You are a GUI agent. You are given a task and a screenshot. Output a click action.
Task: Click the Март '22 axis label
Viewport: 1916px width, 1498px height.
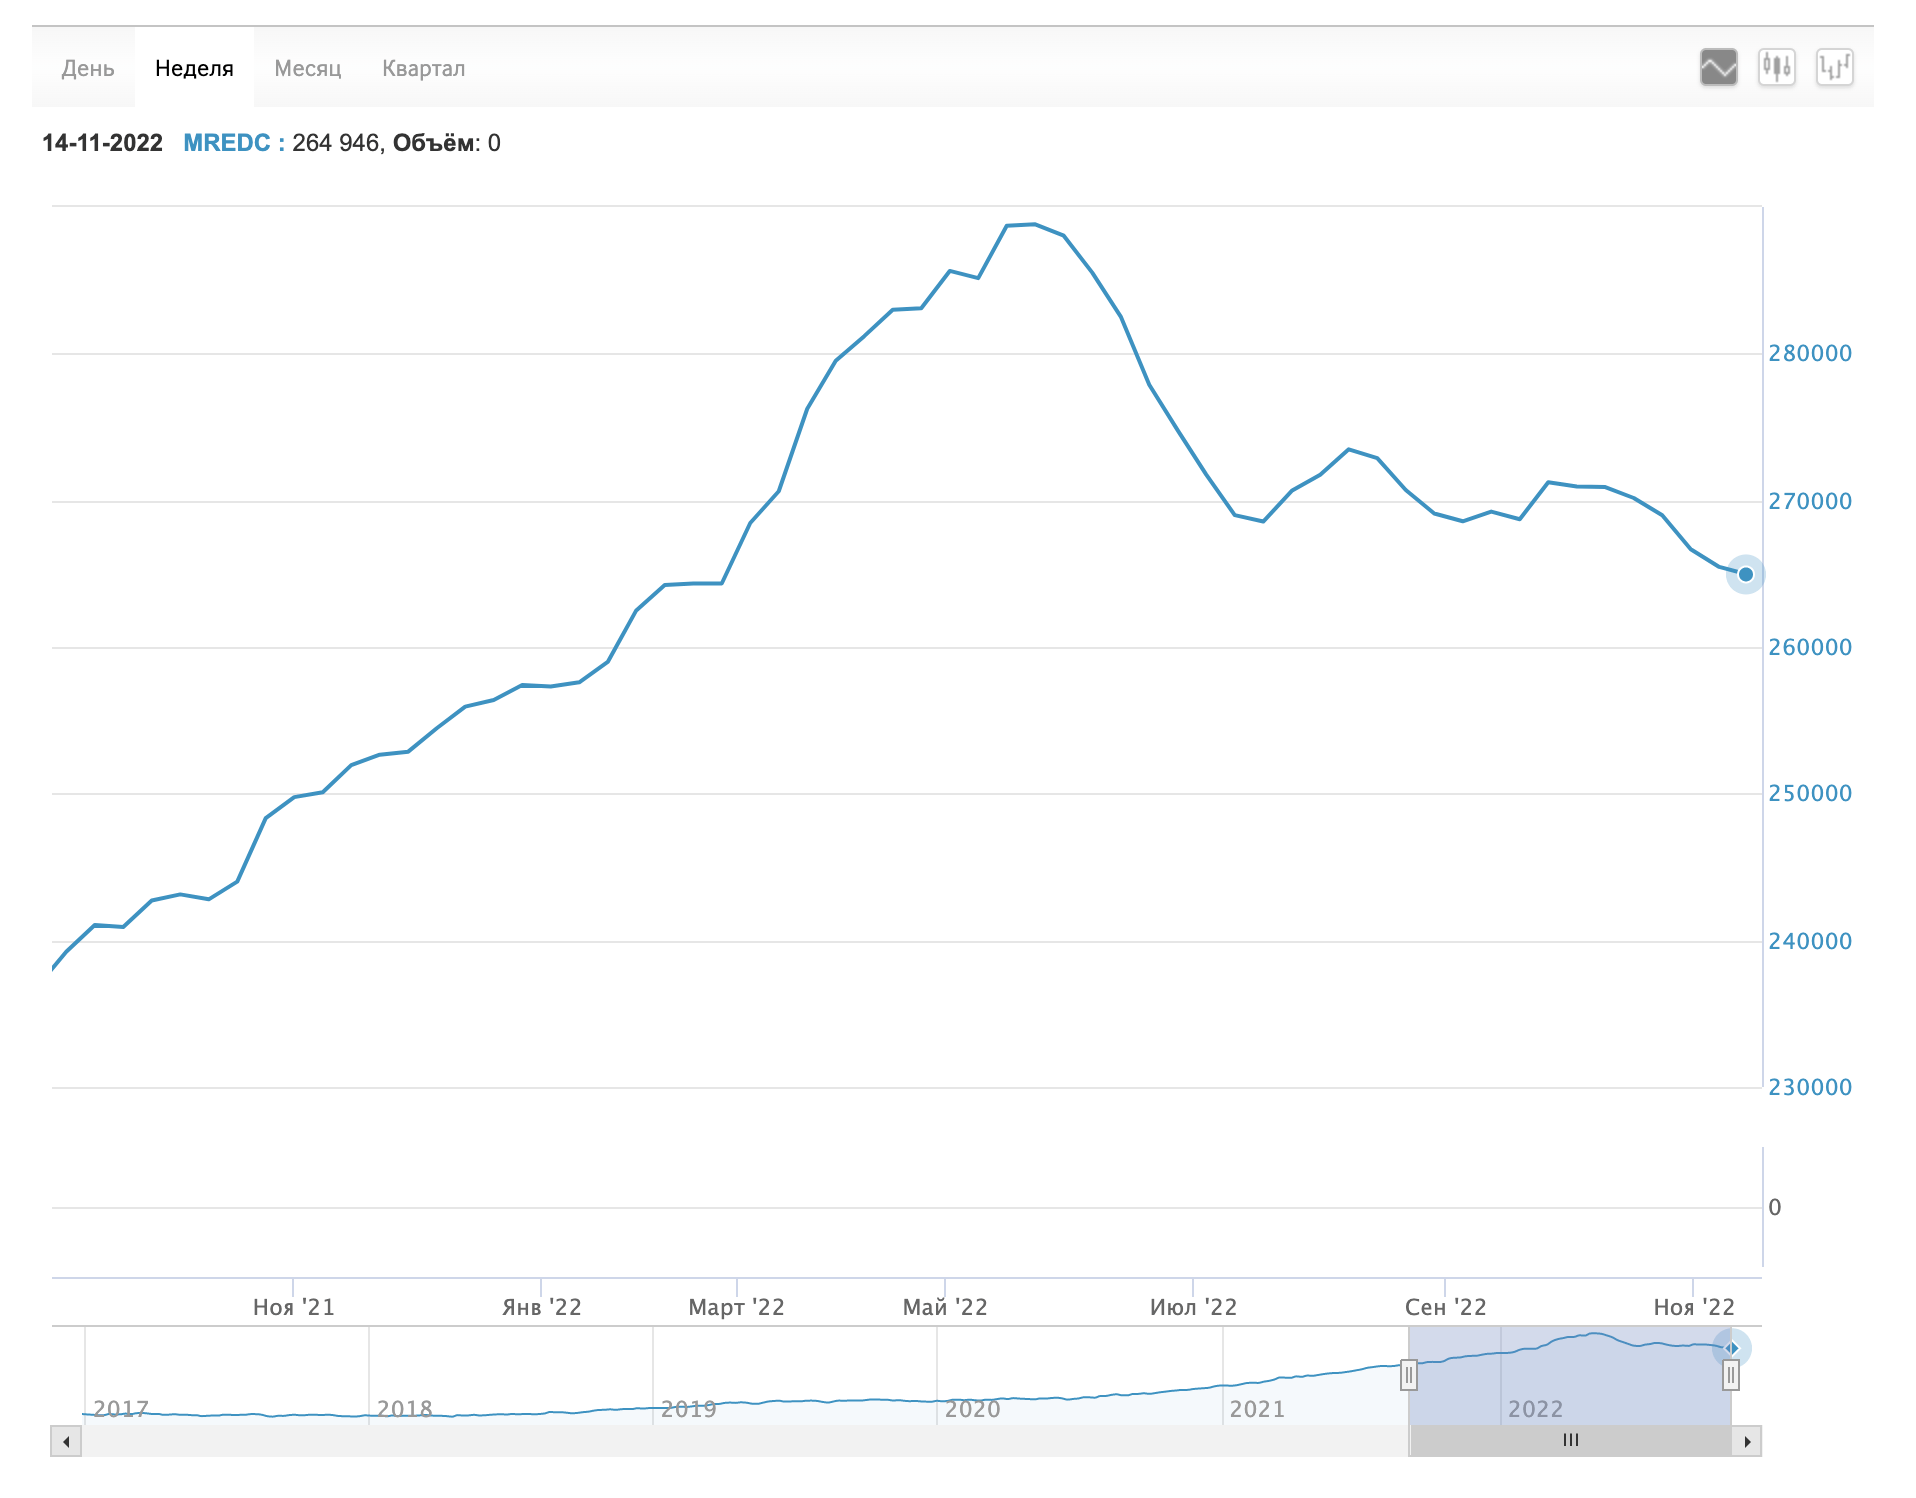736,1307
